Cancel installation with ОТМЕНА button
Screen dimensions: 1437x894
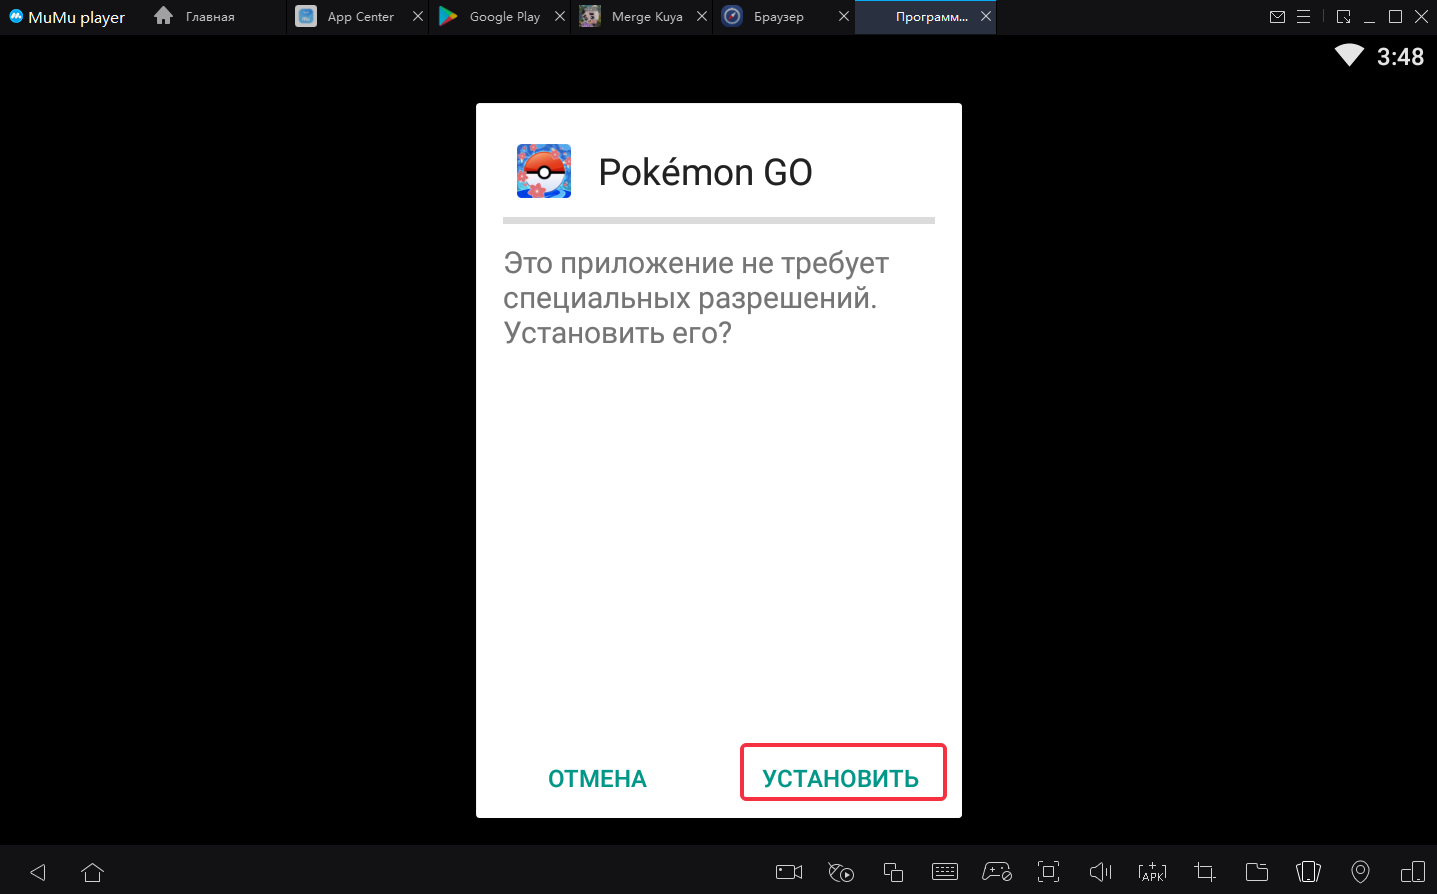tap(597, 779)
